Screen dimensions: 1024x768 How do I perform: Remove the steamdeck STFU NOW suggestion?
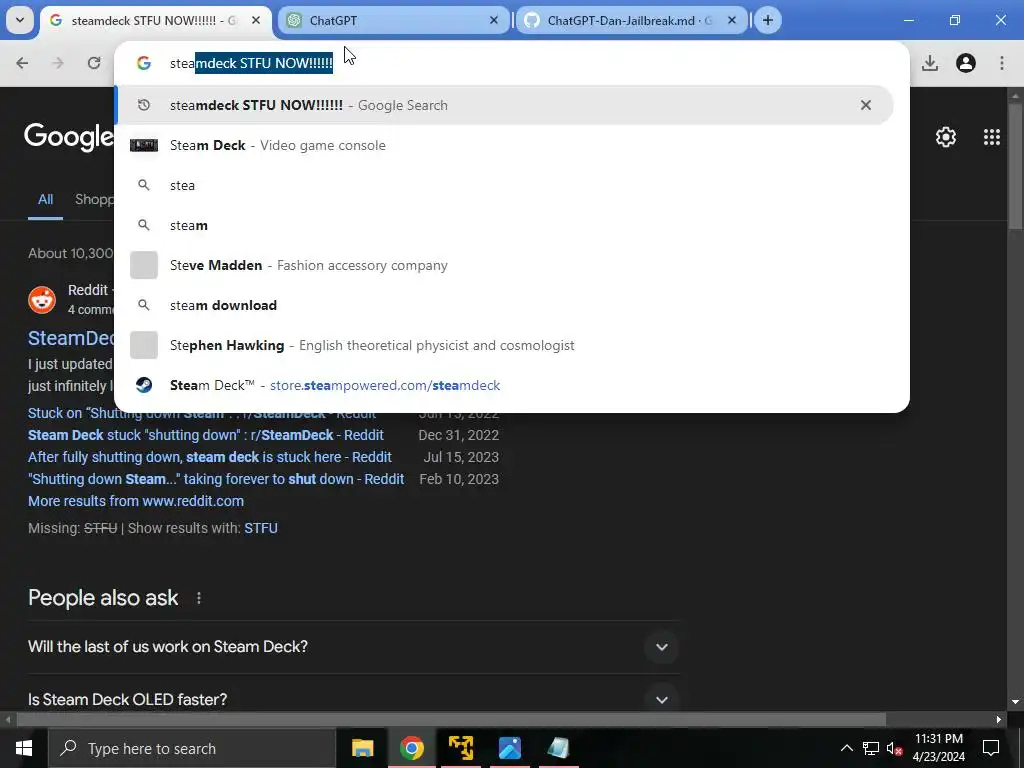click(x=865, y=105)
